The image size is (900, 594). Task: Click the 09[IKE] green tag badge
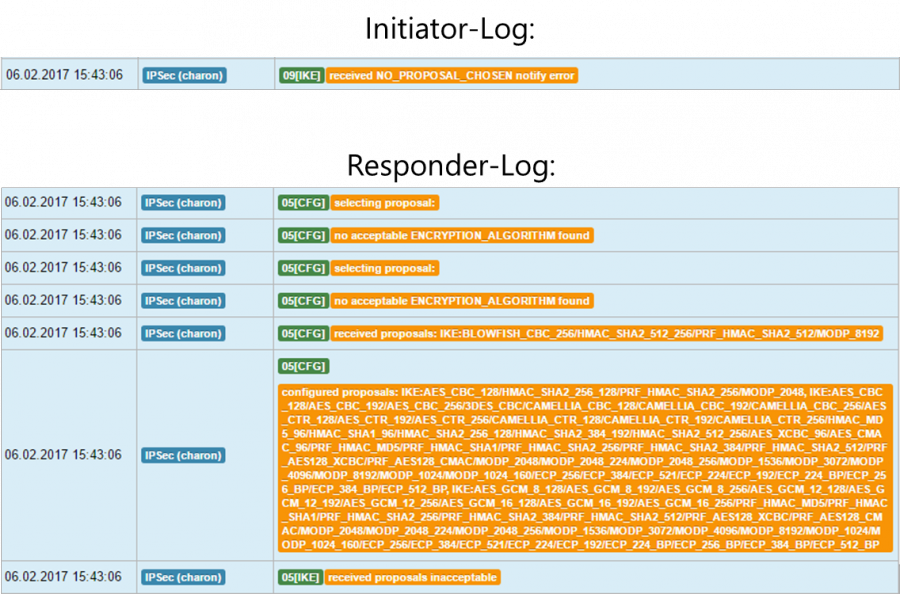[301, 75]
